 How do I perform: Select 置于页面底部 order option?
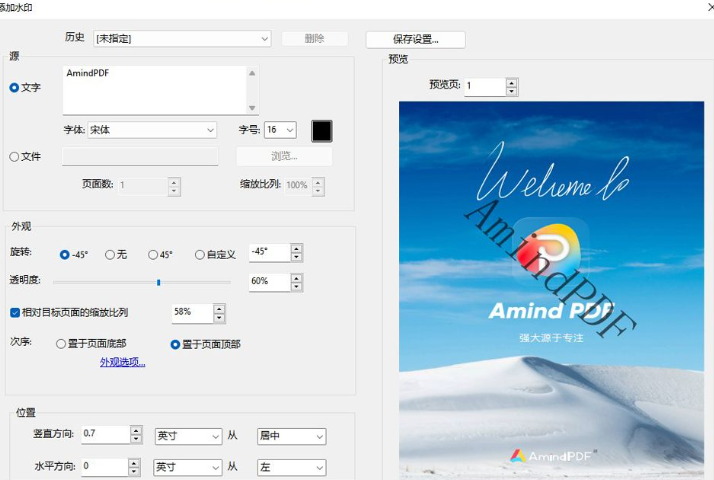(x=61, y=344)
